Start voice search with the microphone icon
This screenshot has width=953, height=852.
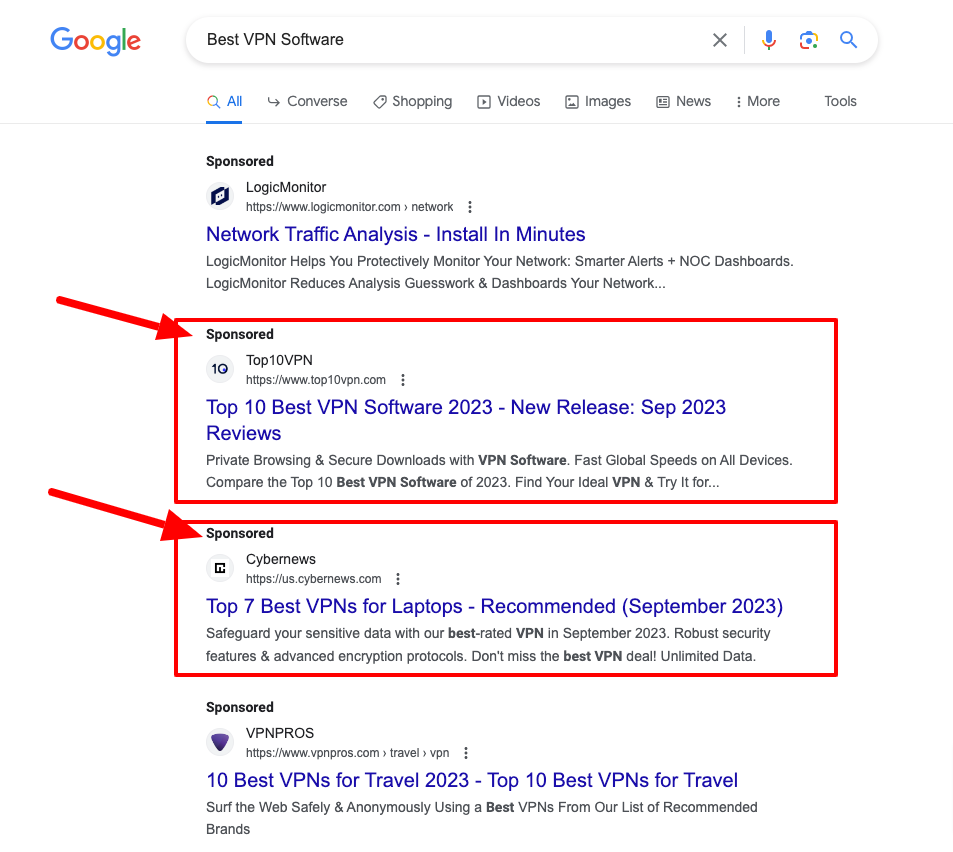769,40
